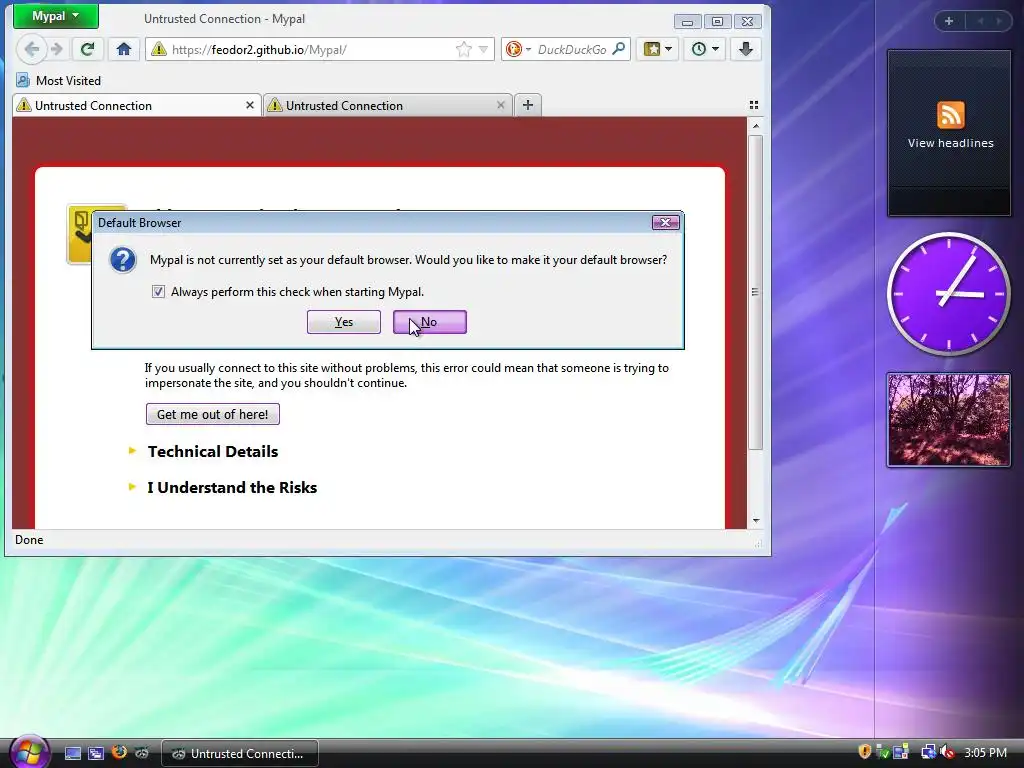Screen dimensions: 1024x768
Task: Click Switch between windows quick launch icon
Action: click(x=96, y=753)
